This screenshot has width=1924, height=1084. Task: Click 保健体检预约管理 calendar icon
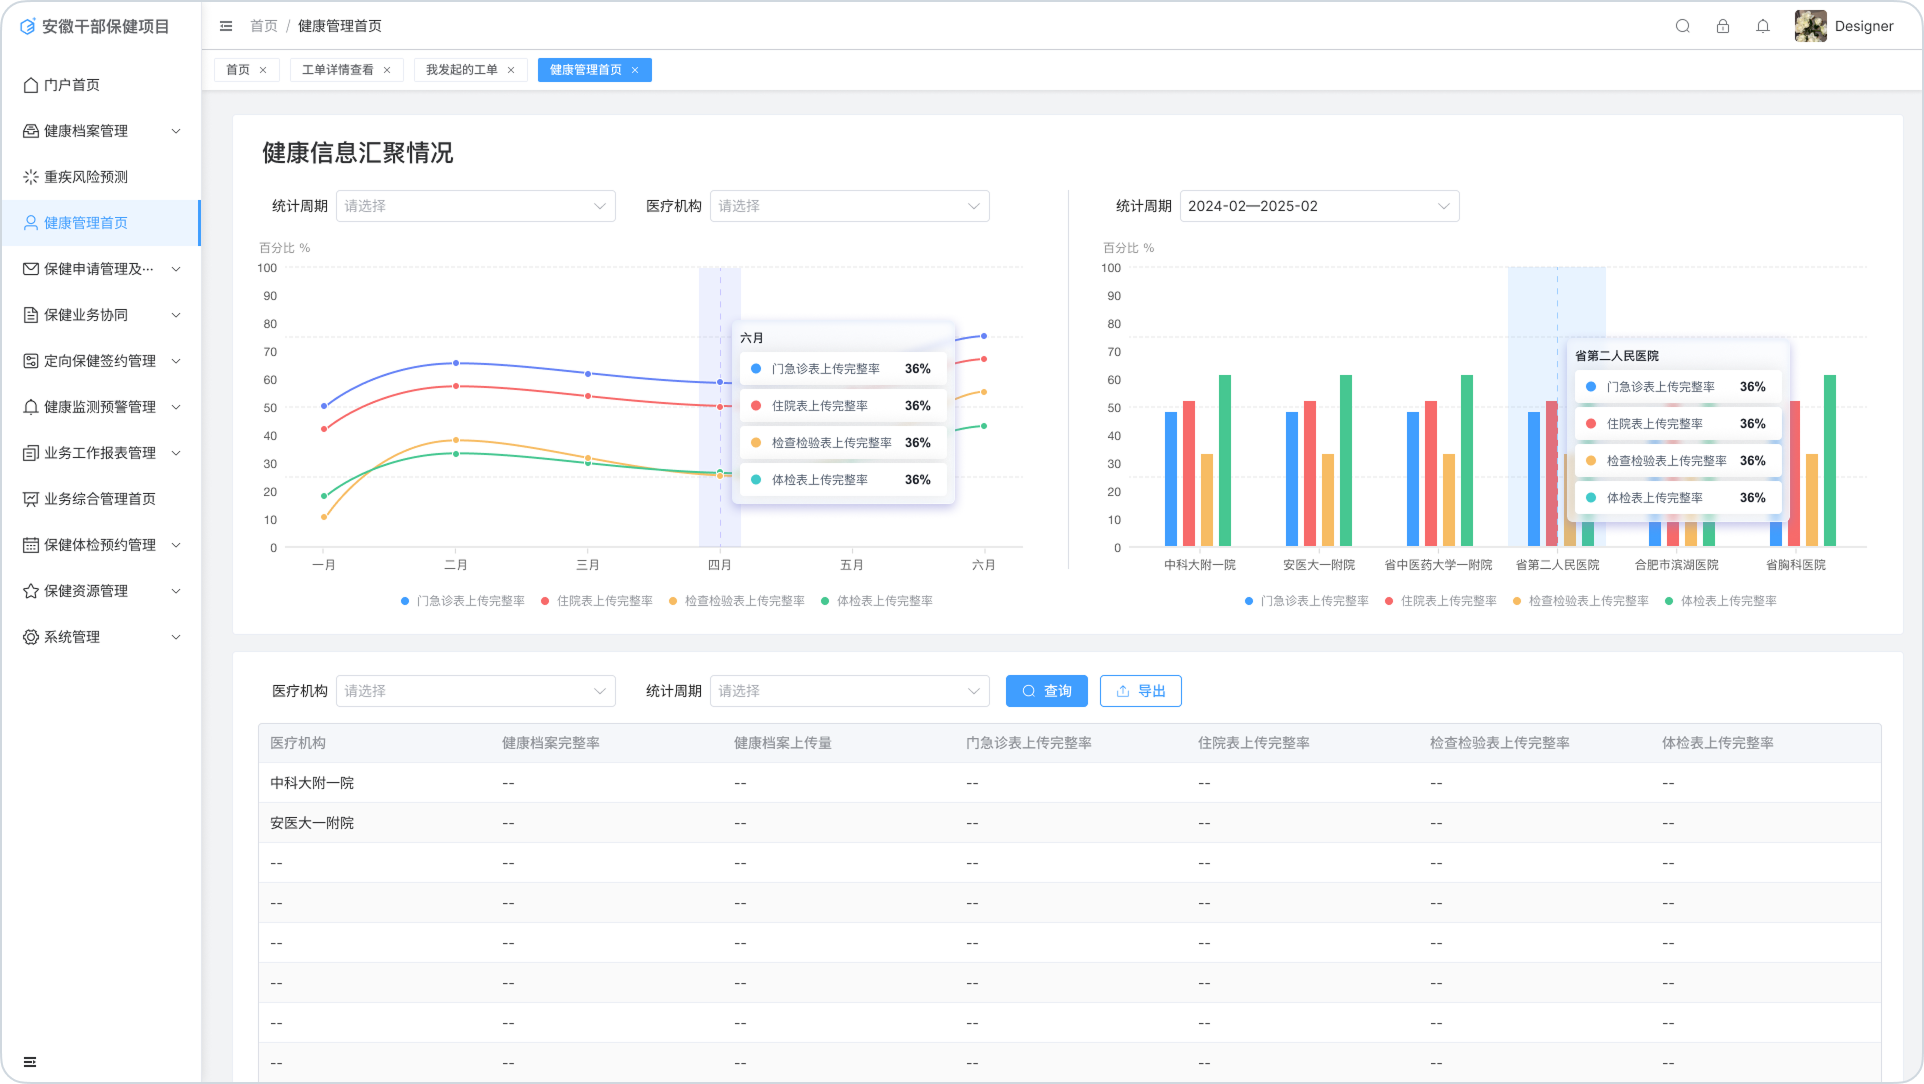(x=31, y=545)
